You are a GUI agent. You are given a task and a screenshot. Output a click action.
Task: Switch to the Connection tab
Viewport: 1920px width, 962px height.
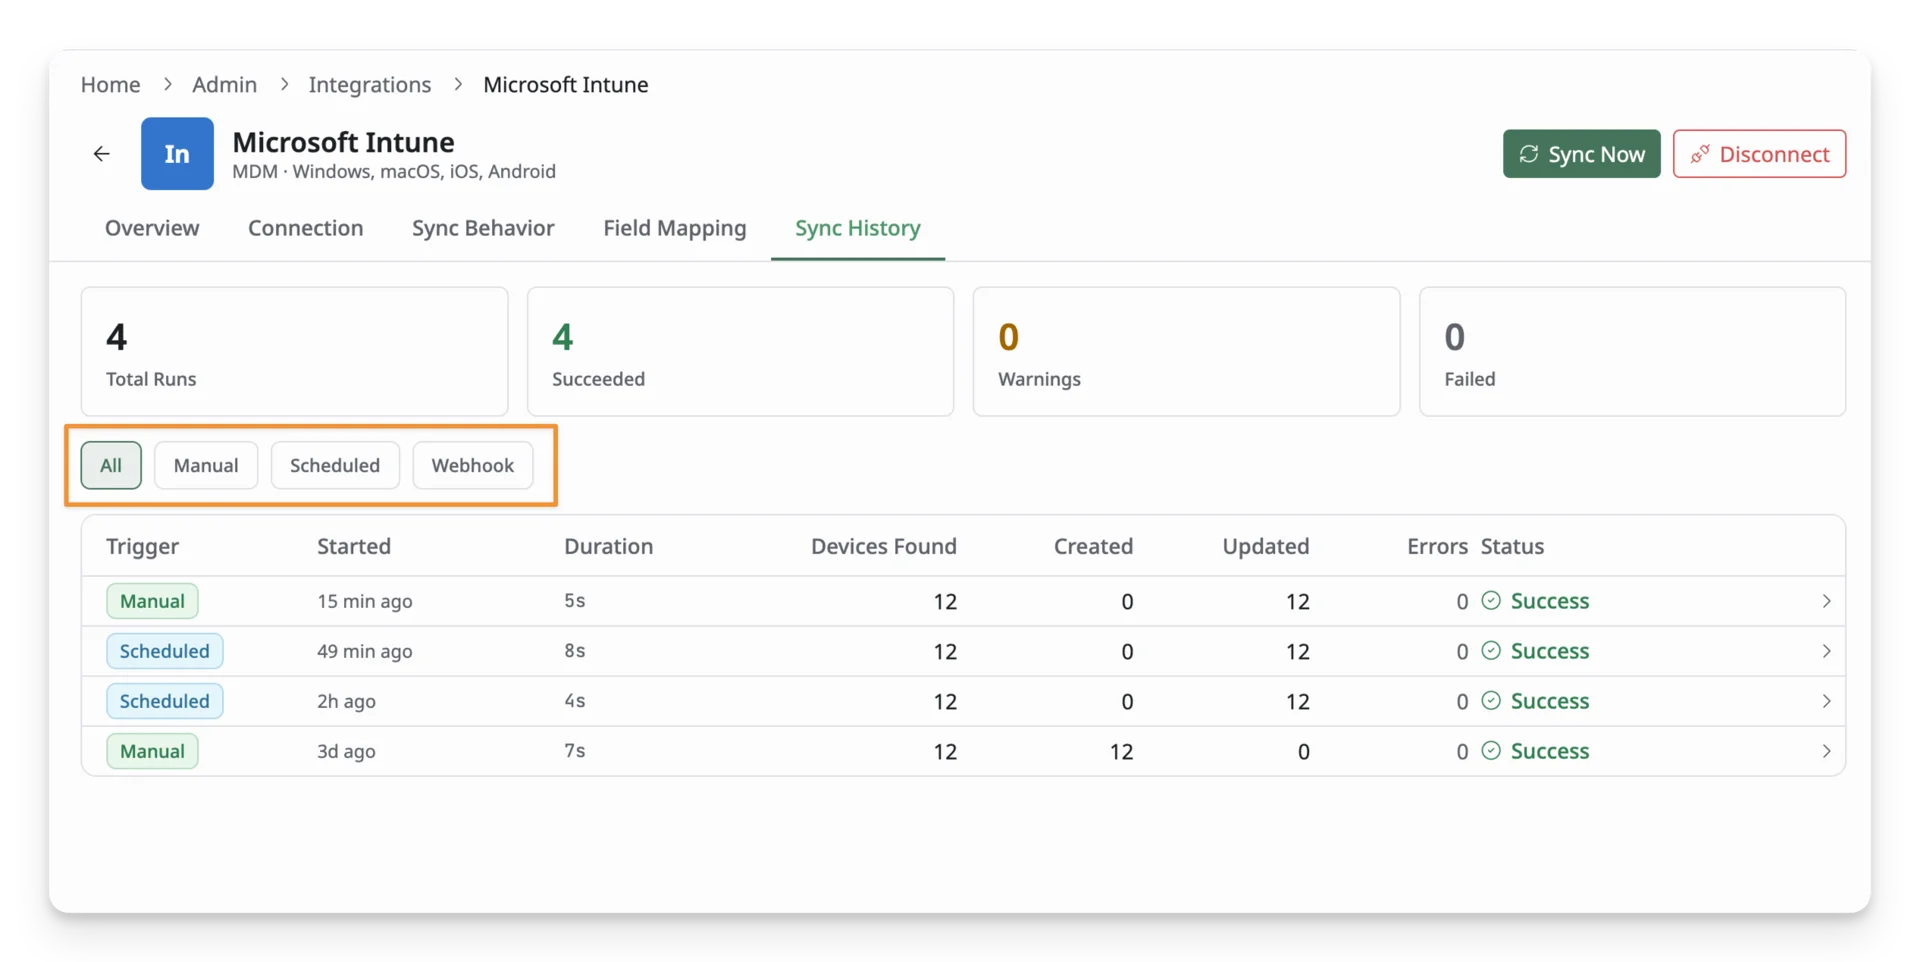point(306,228)
